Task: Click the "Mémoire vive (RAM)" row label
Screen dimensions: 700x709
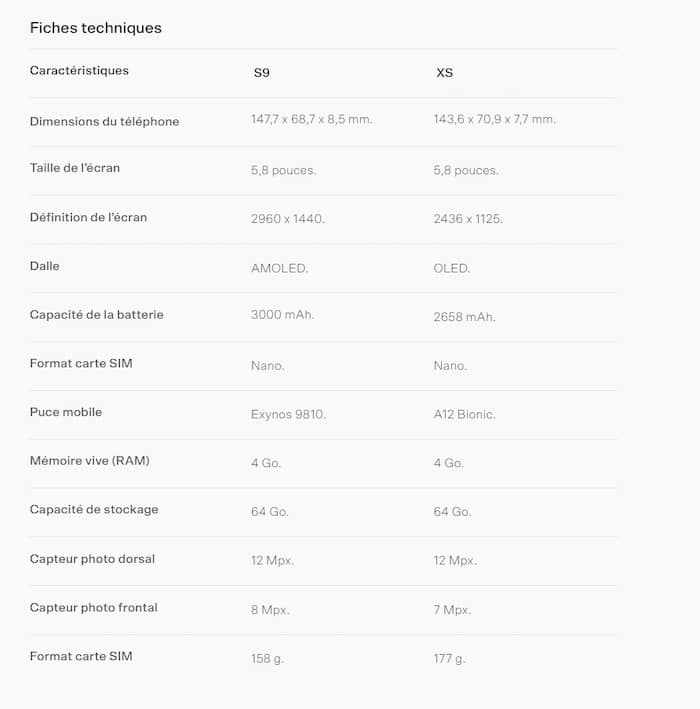Action: point(89,461)
